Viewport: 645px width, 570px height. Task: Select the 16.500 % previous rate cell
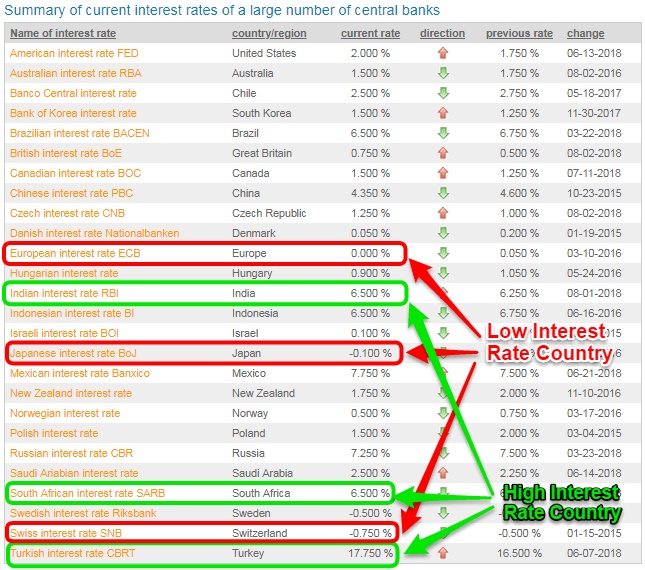pos(519,554)
